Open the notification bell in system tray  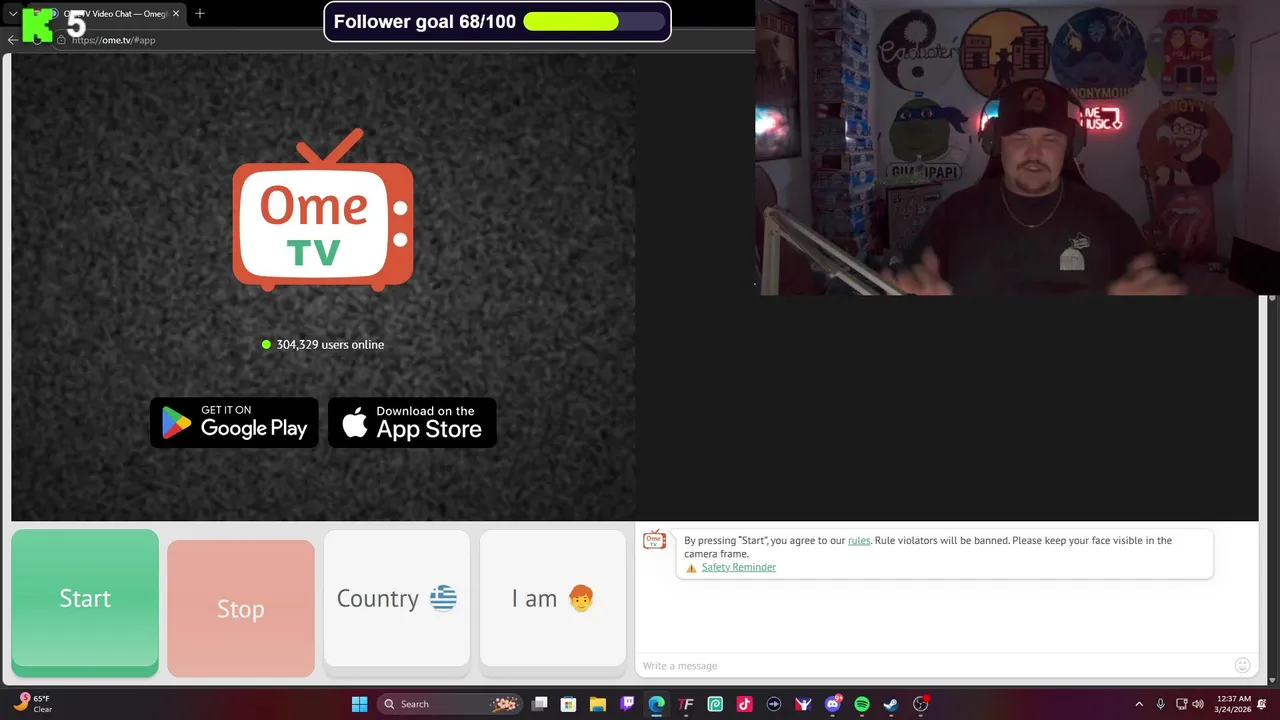[x=1262, y=704]
